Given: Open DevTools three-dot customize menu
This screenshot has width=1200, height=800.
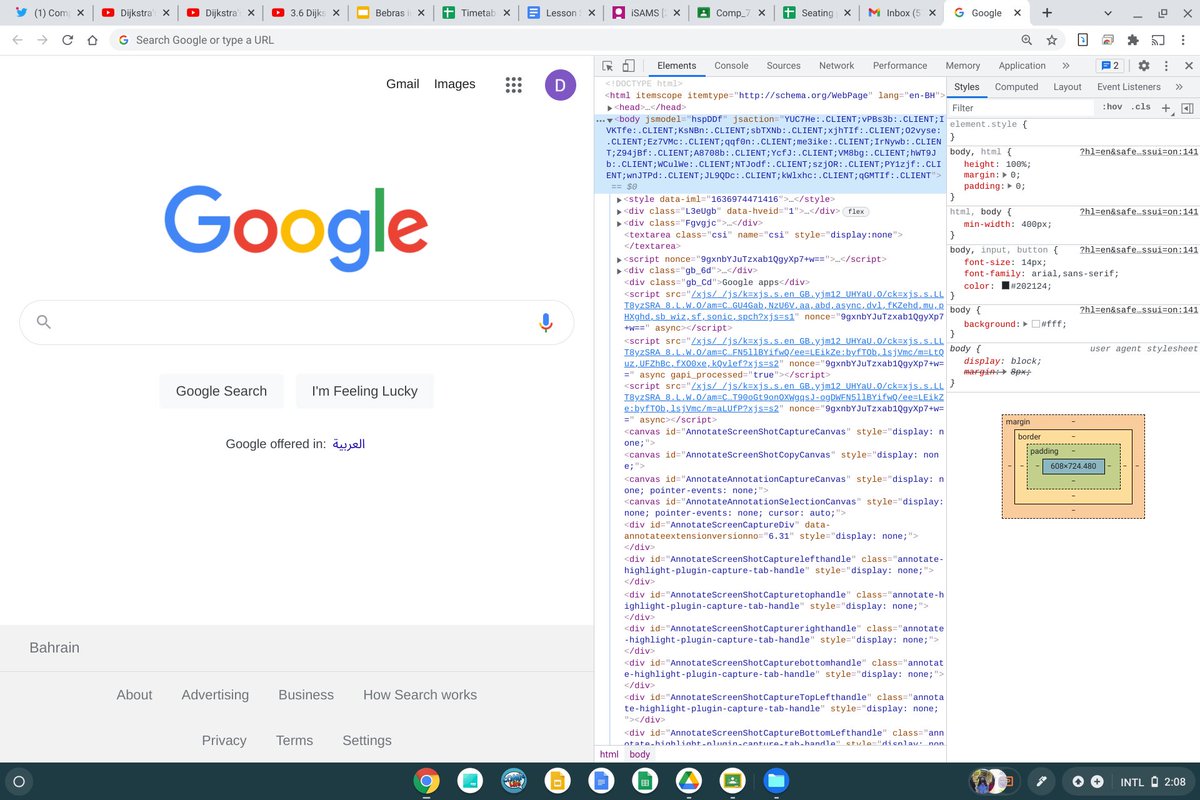Looking at the screenshot, I should [x=1166, y=66].
